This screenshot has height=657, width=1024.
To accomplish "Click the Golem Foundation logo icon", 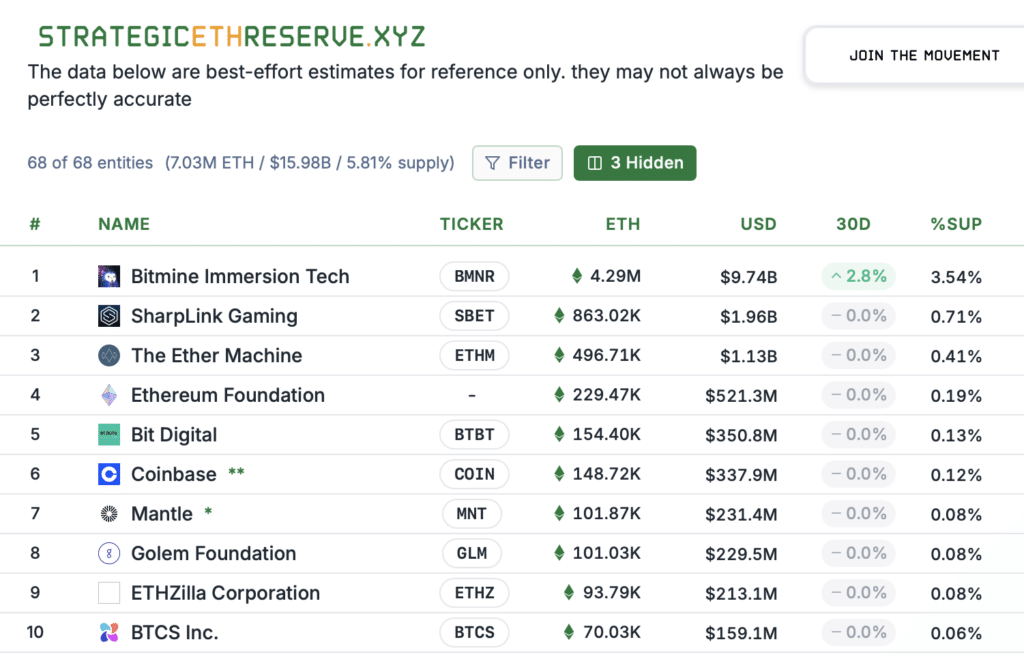I will (x=109, y=553).
